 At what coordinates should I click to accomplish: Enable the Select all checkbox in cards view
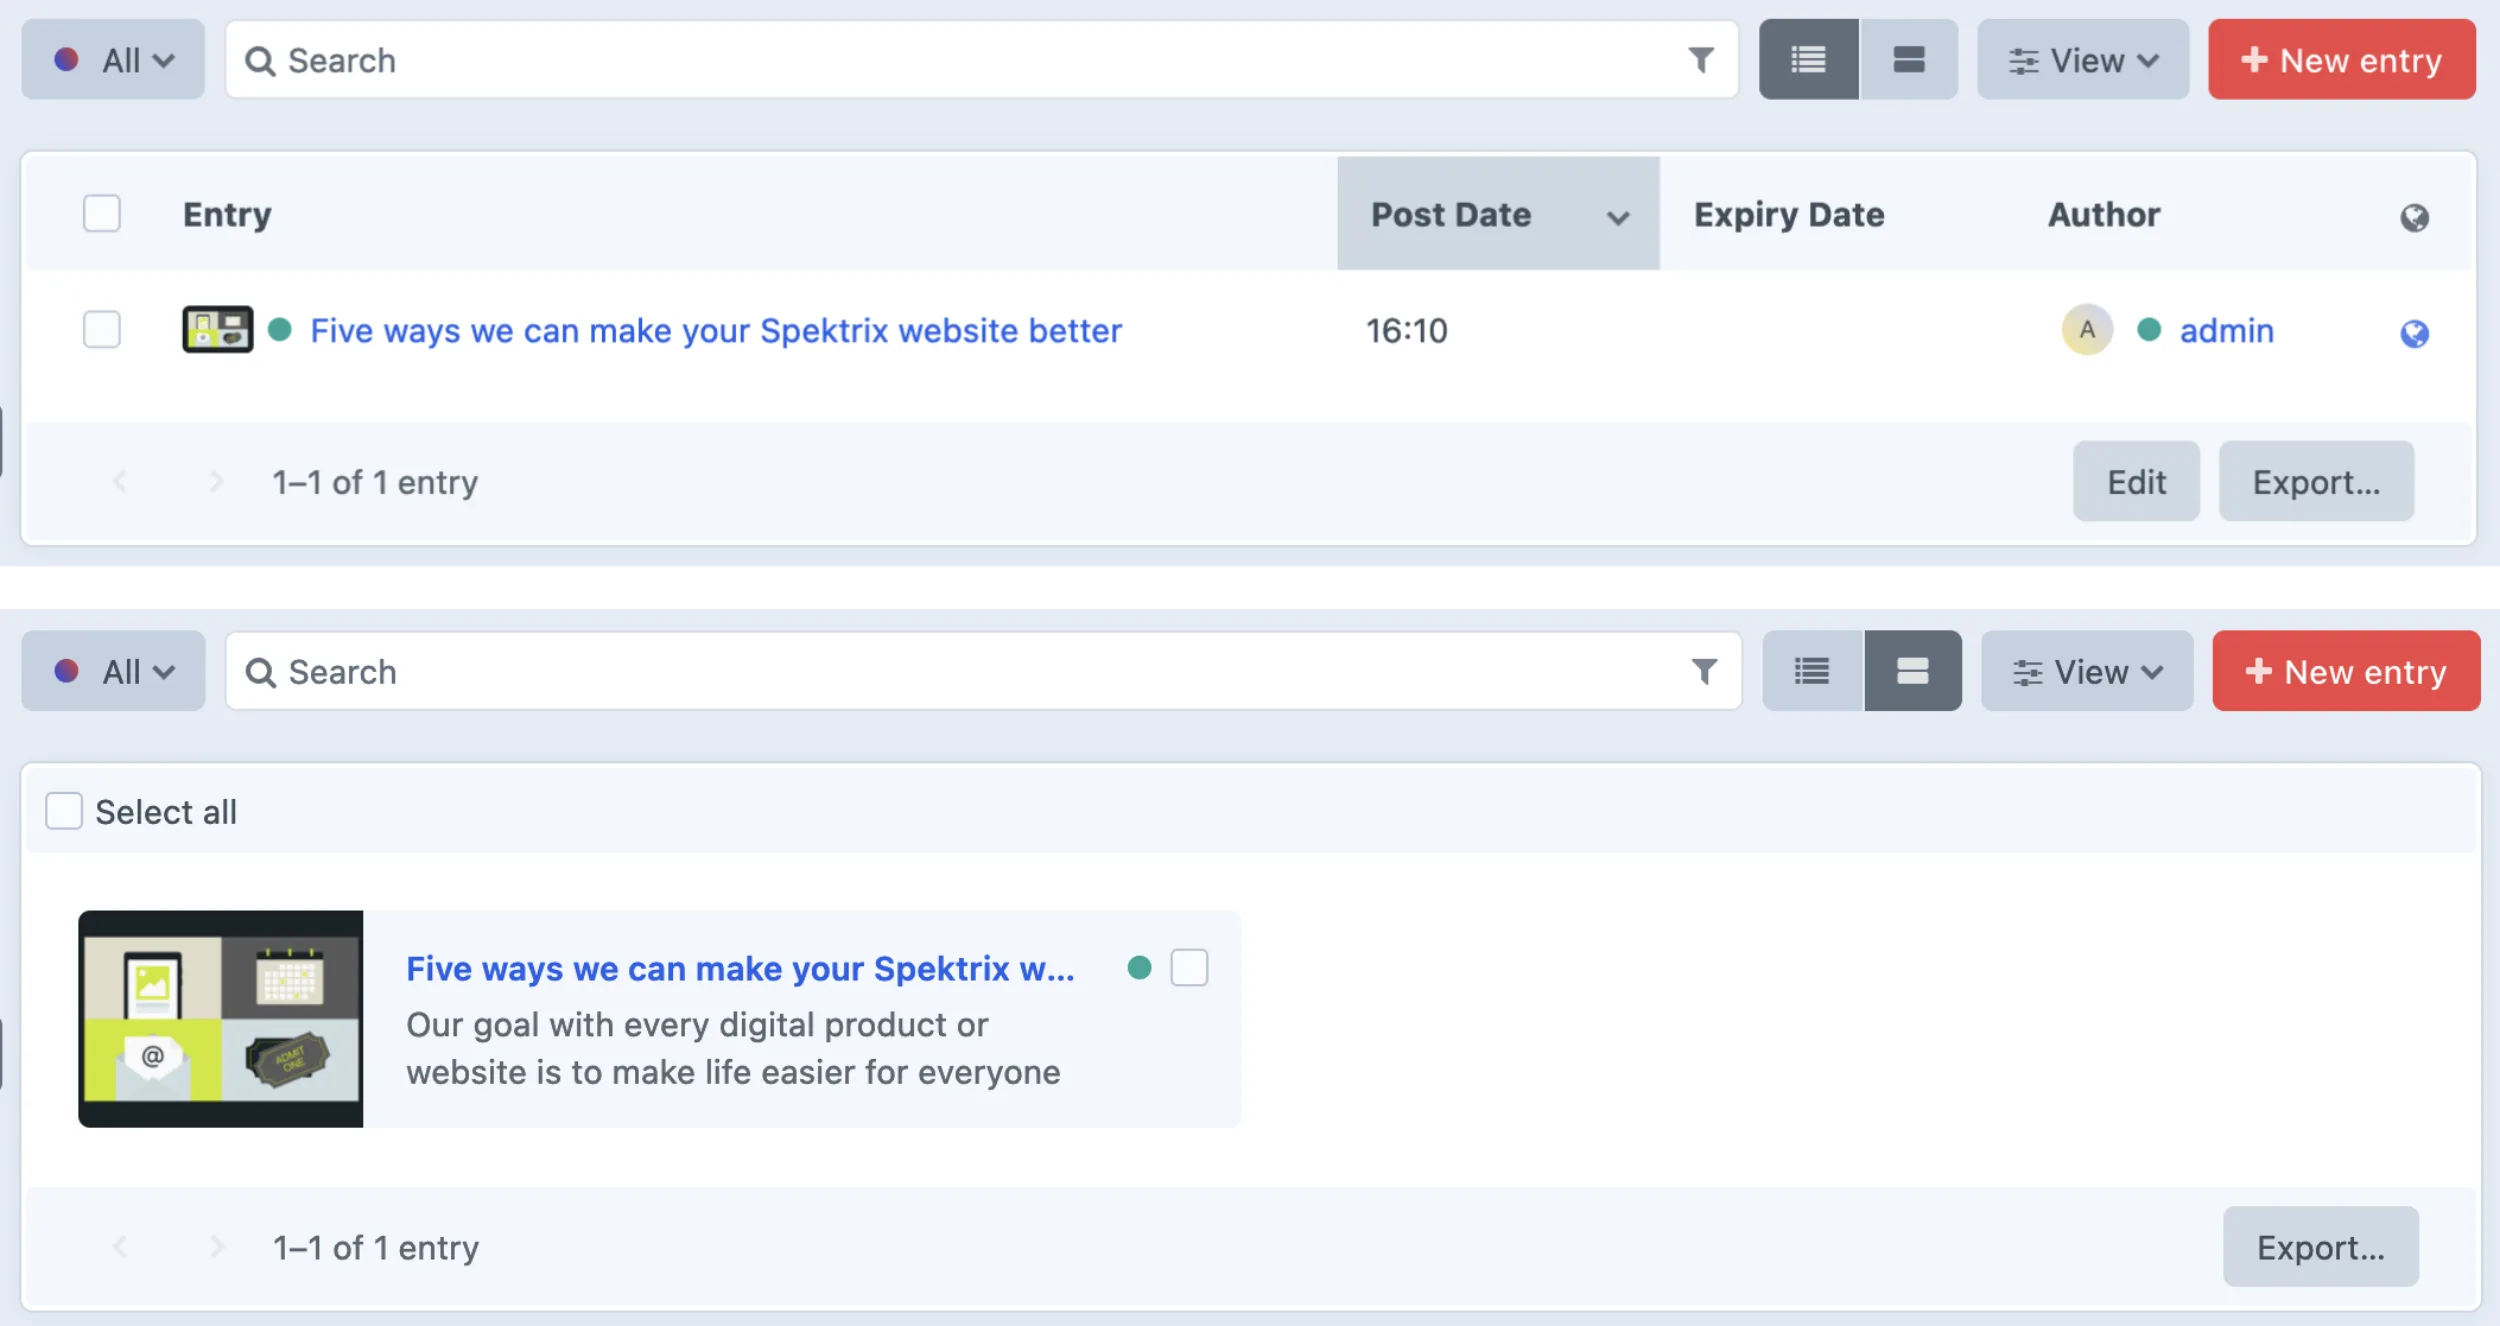[x=64, y=811]
